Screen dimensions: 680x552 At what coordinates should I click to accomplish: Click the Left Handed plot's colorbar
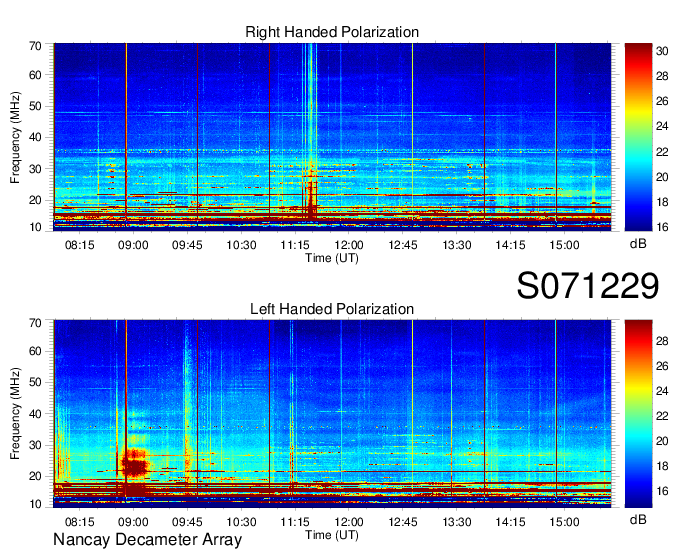coord(638,414)
